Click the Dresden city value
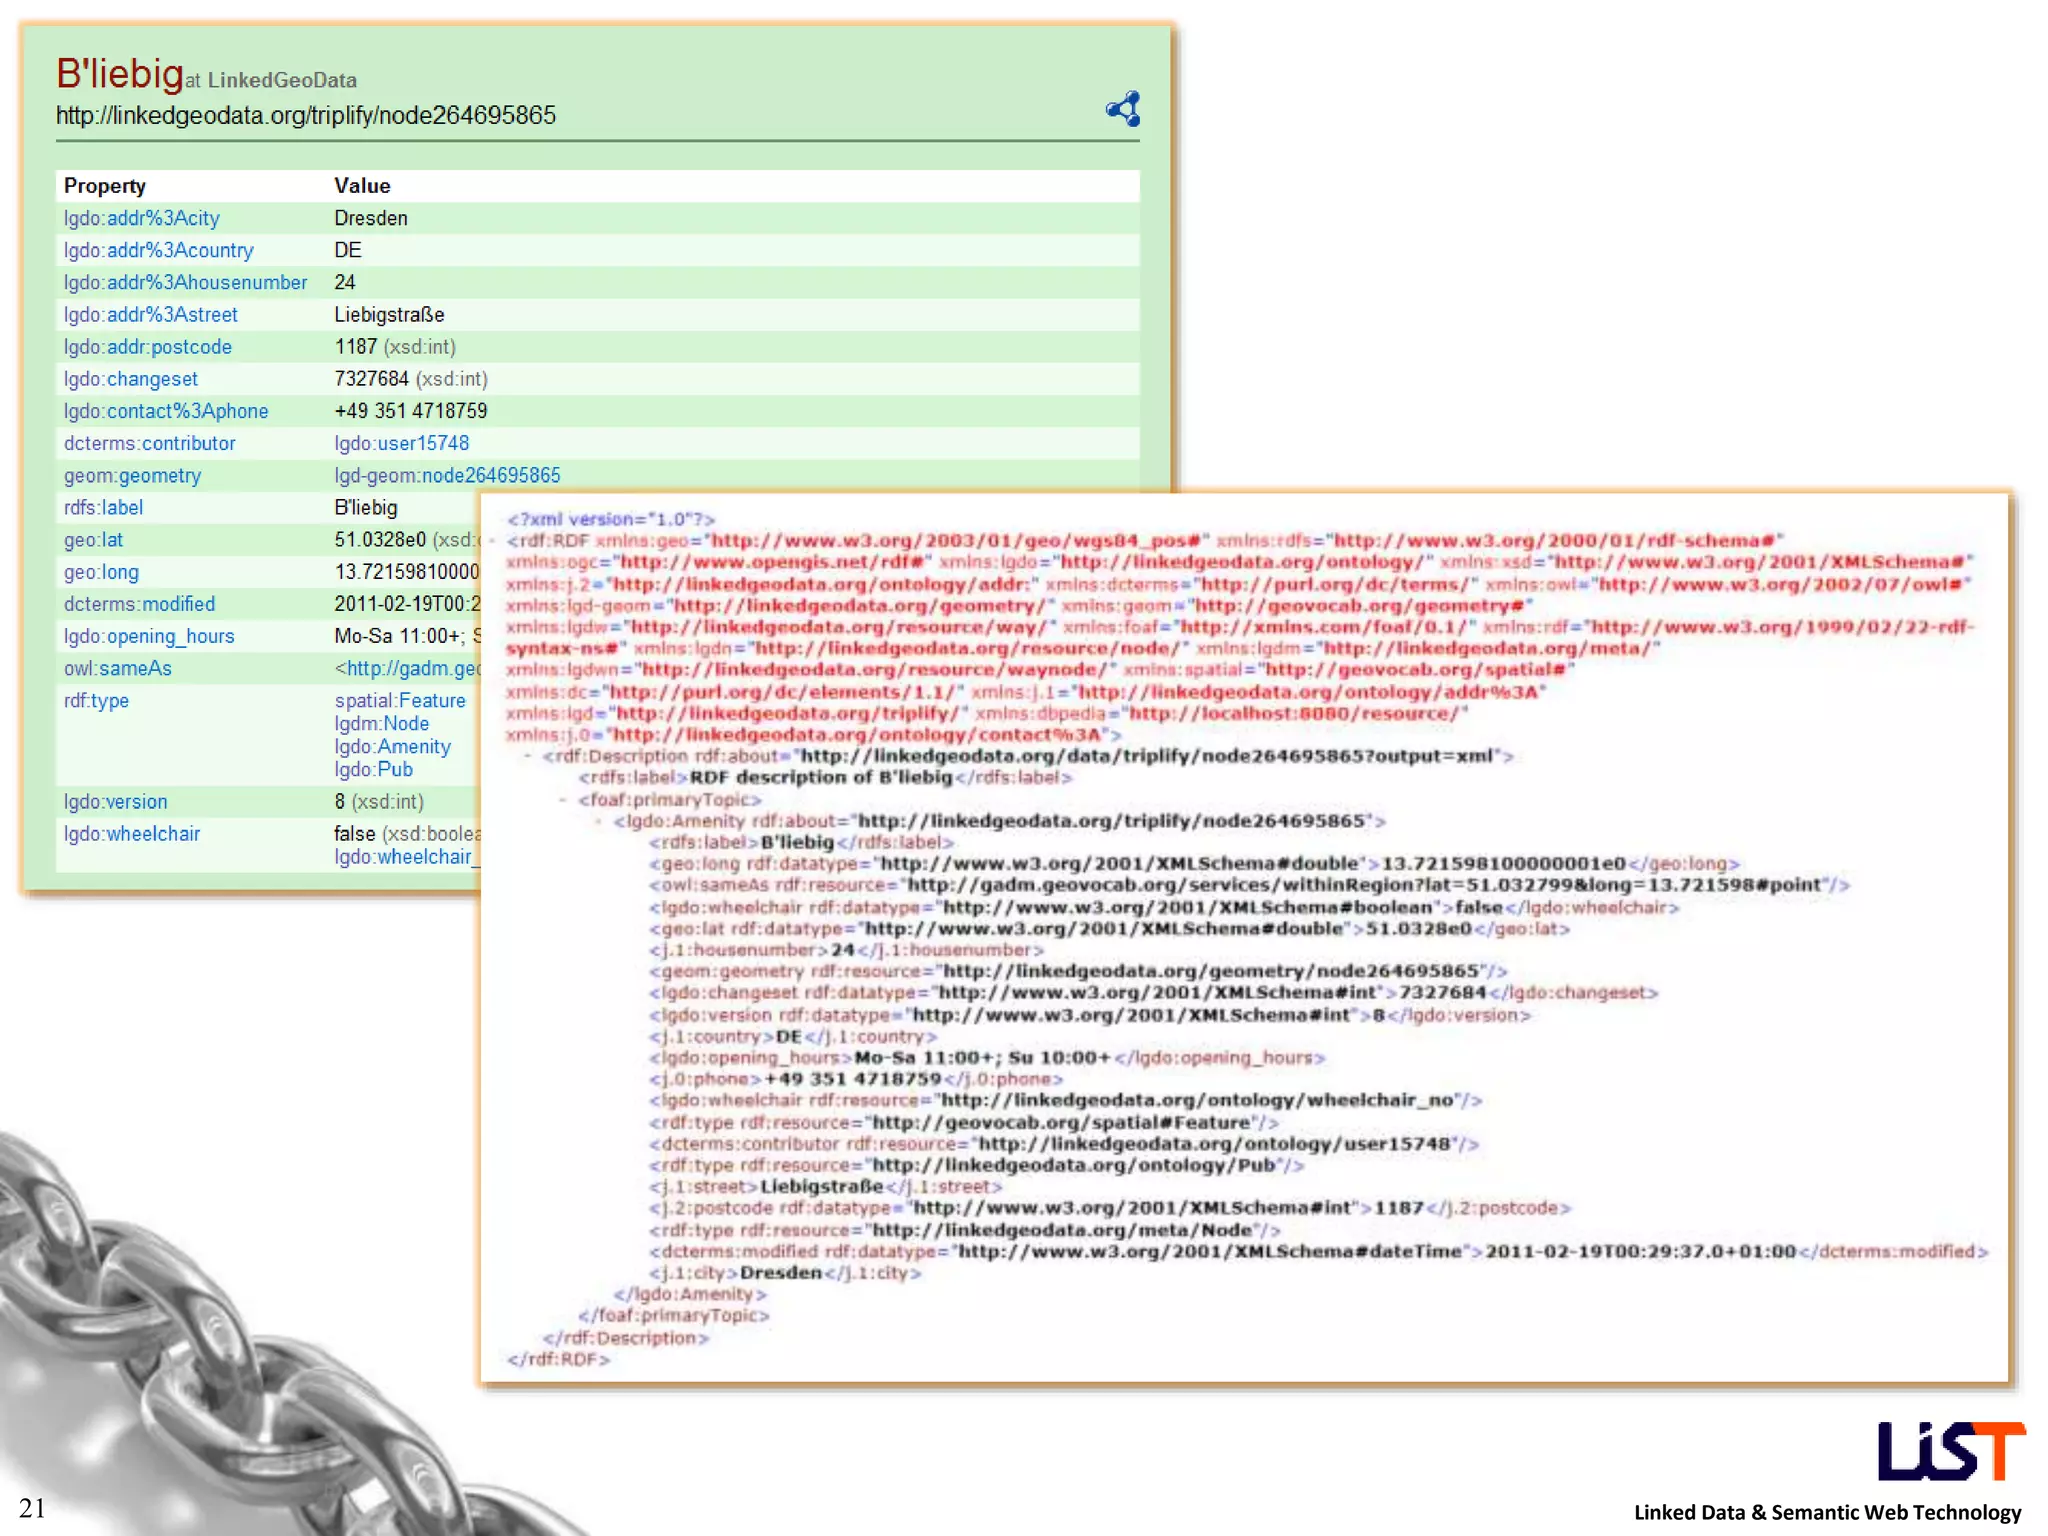The image size is (2048, 1536). pos(370,218)
